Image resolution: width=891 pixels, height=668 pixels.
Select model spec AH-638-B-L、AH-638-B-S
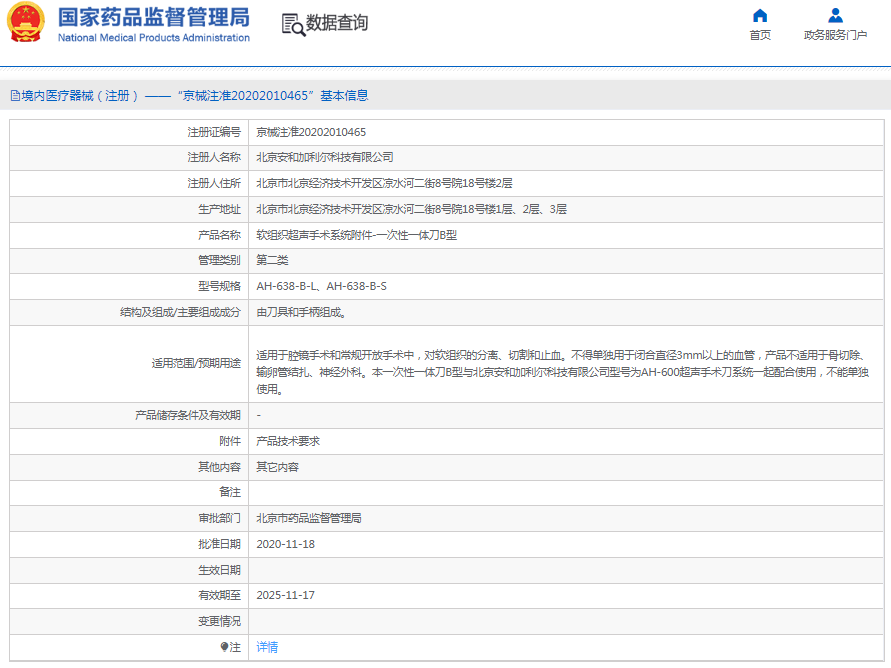click(321, 286)
